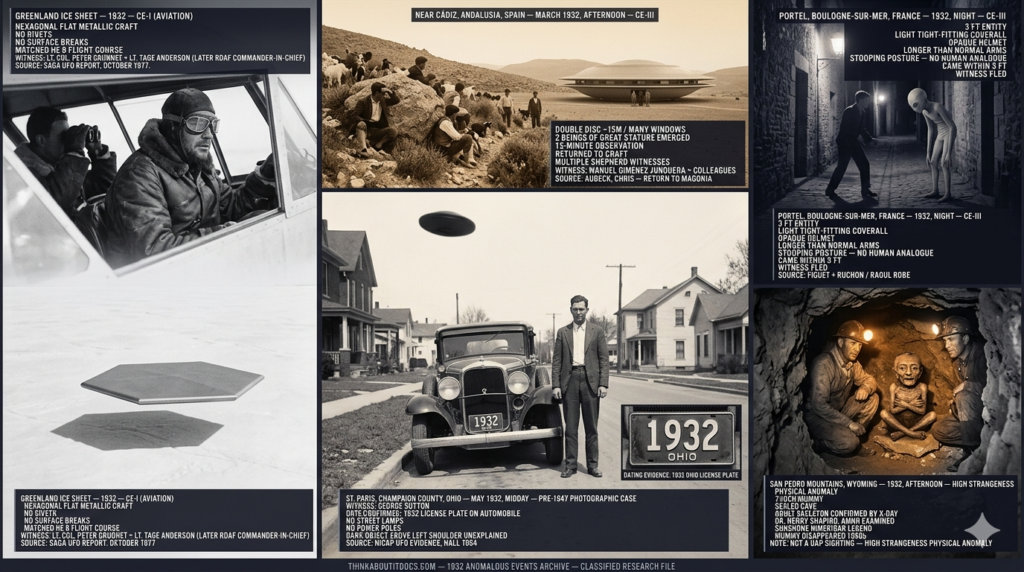The height and width of the screenshot is (572, 1024).
Task: Open the miners with cave mummy image
Action: [x=887, y=381]
